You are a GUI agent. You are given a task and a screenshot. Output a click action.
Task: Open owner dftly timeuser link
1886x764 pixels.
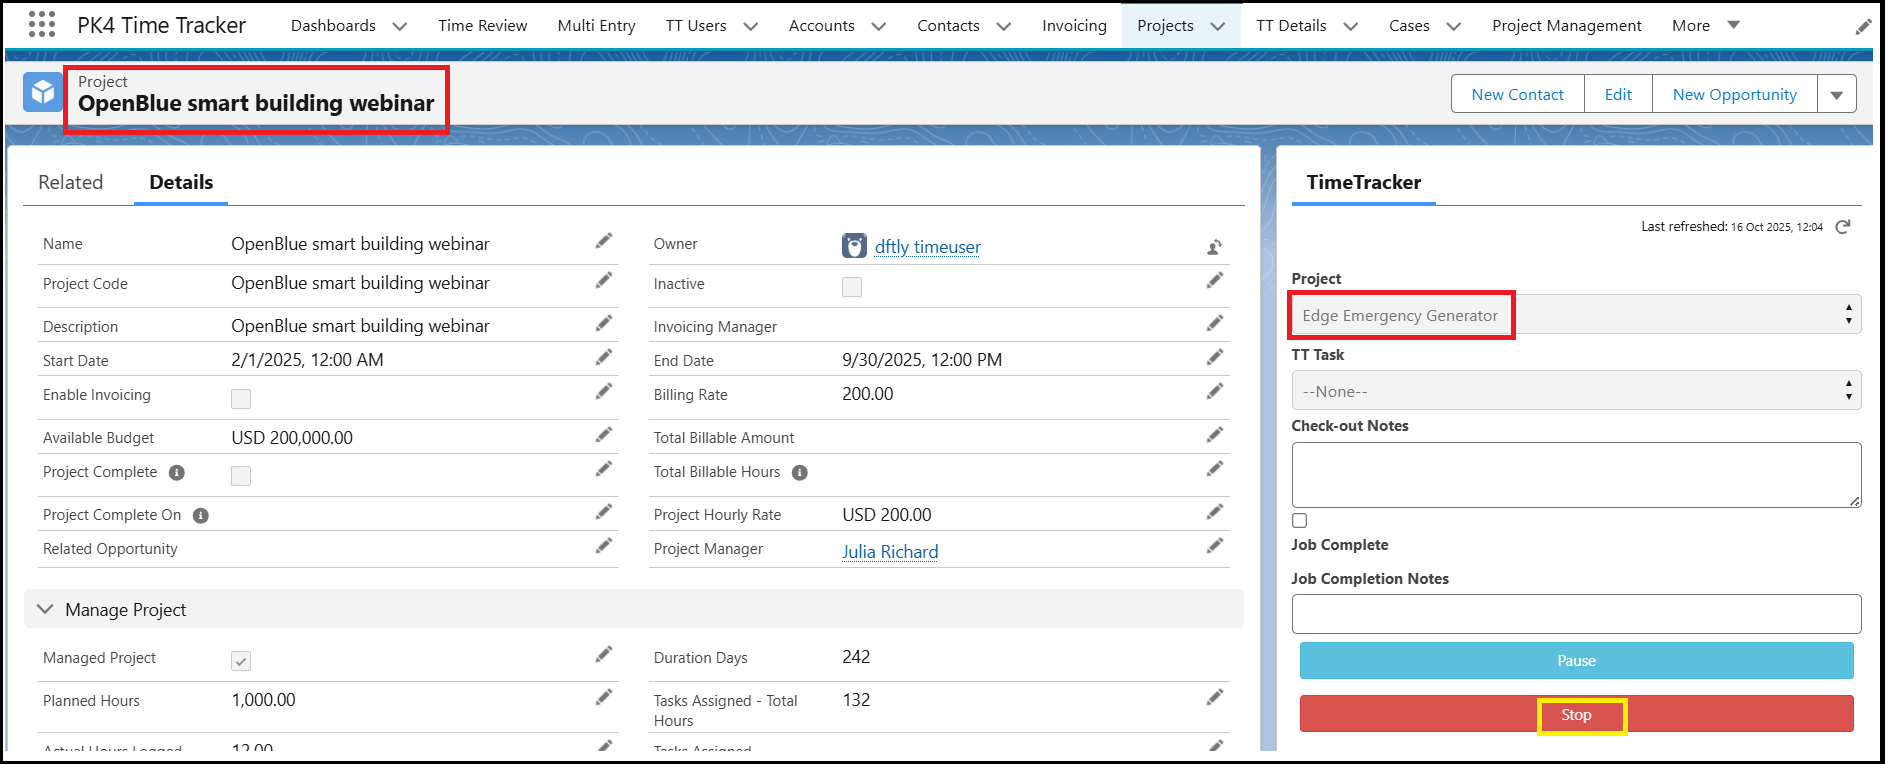[928, 247]
